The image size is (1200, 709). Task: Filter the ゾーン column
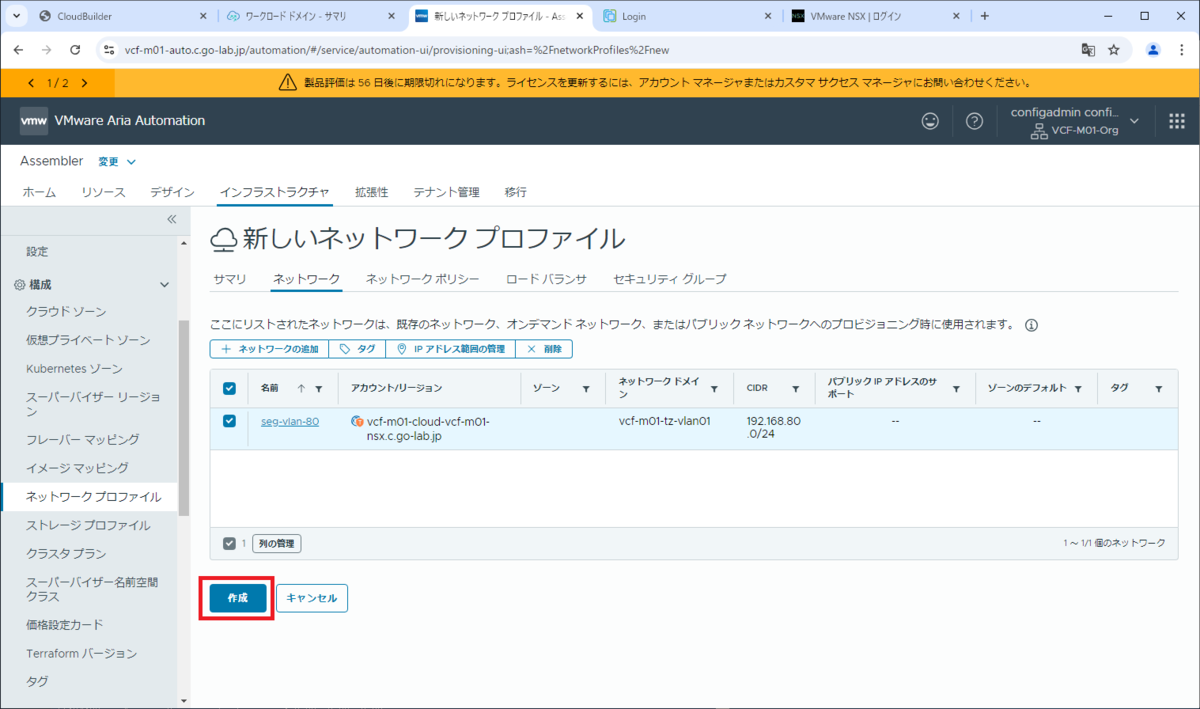(586, 389)
